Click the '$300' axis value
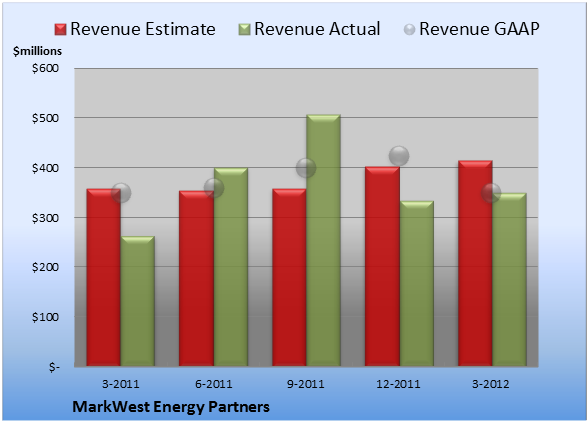 point(45,218)
